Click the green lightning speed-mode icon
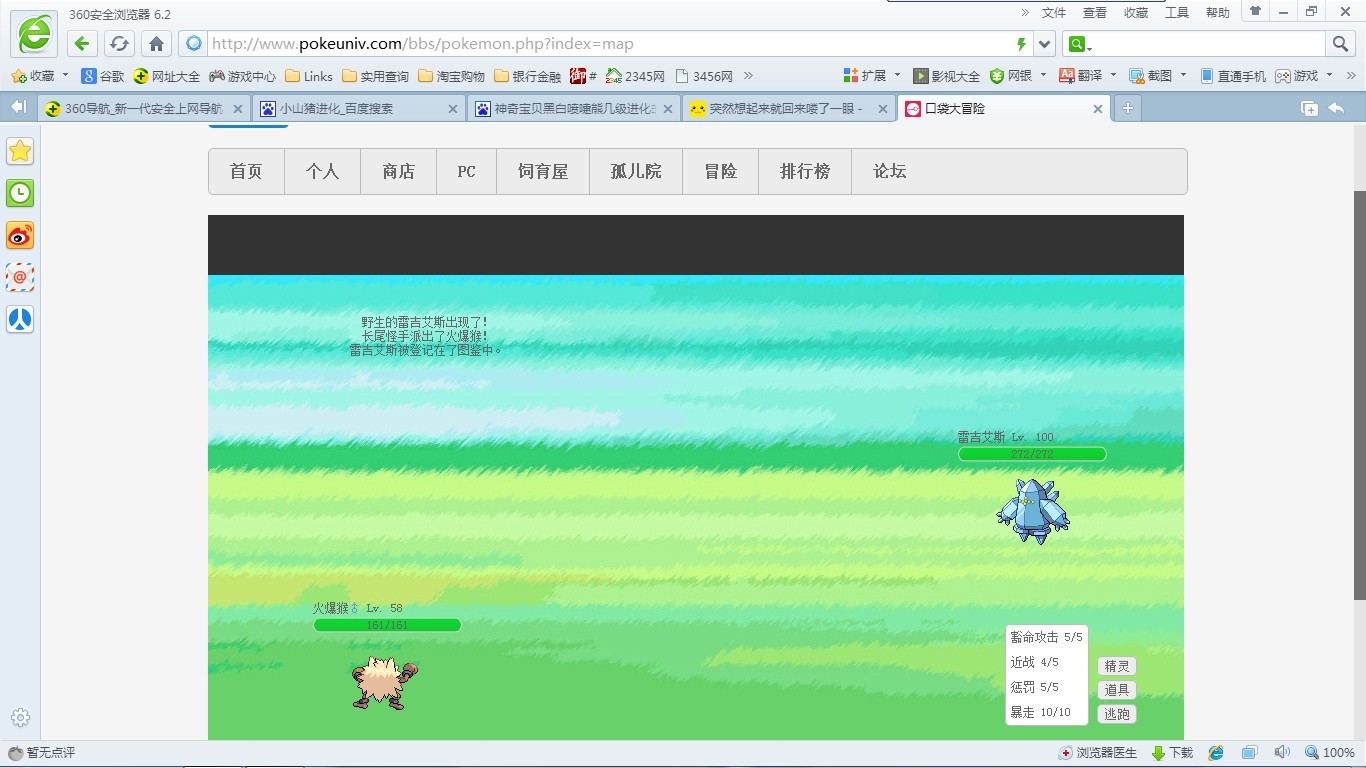Viewport: 1366px width, 768px height. 1021,44
